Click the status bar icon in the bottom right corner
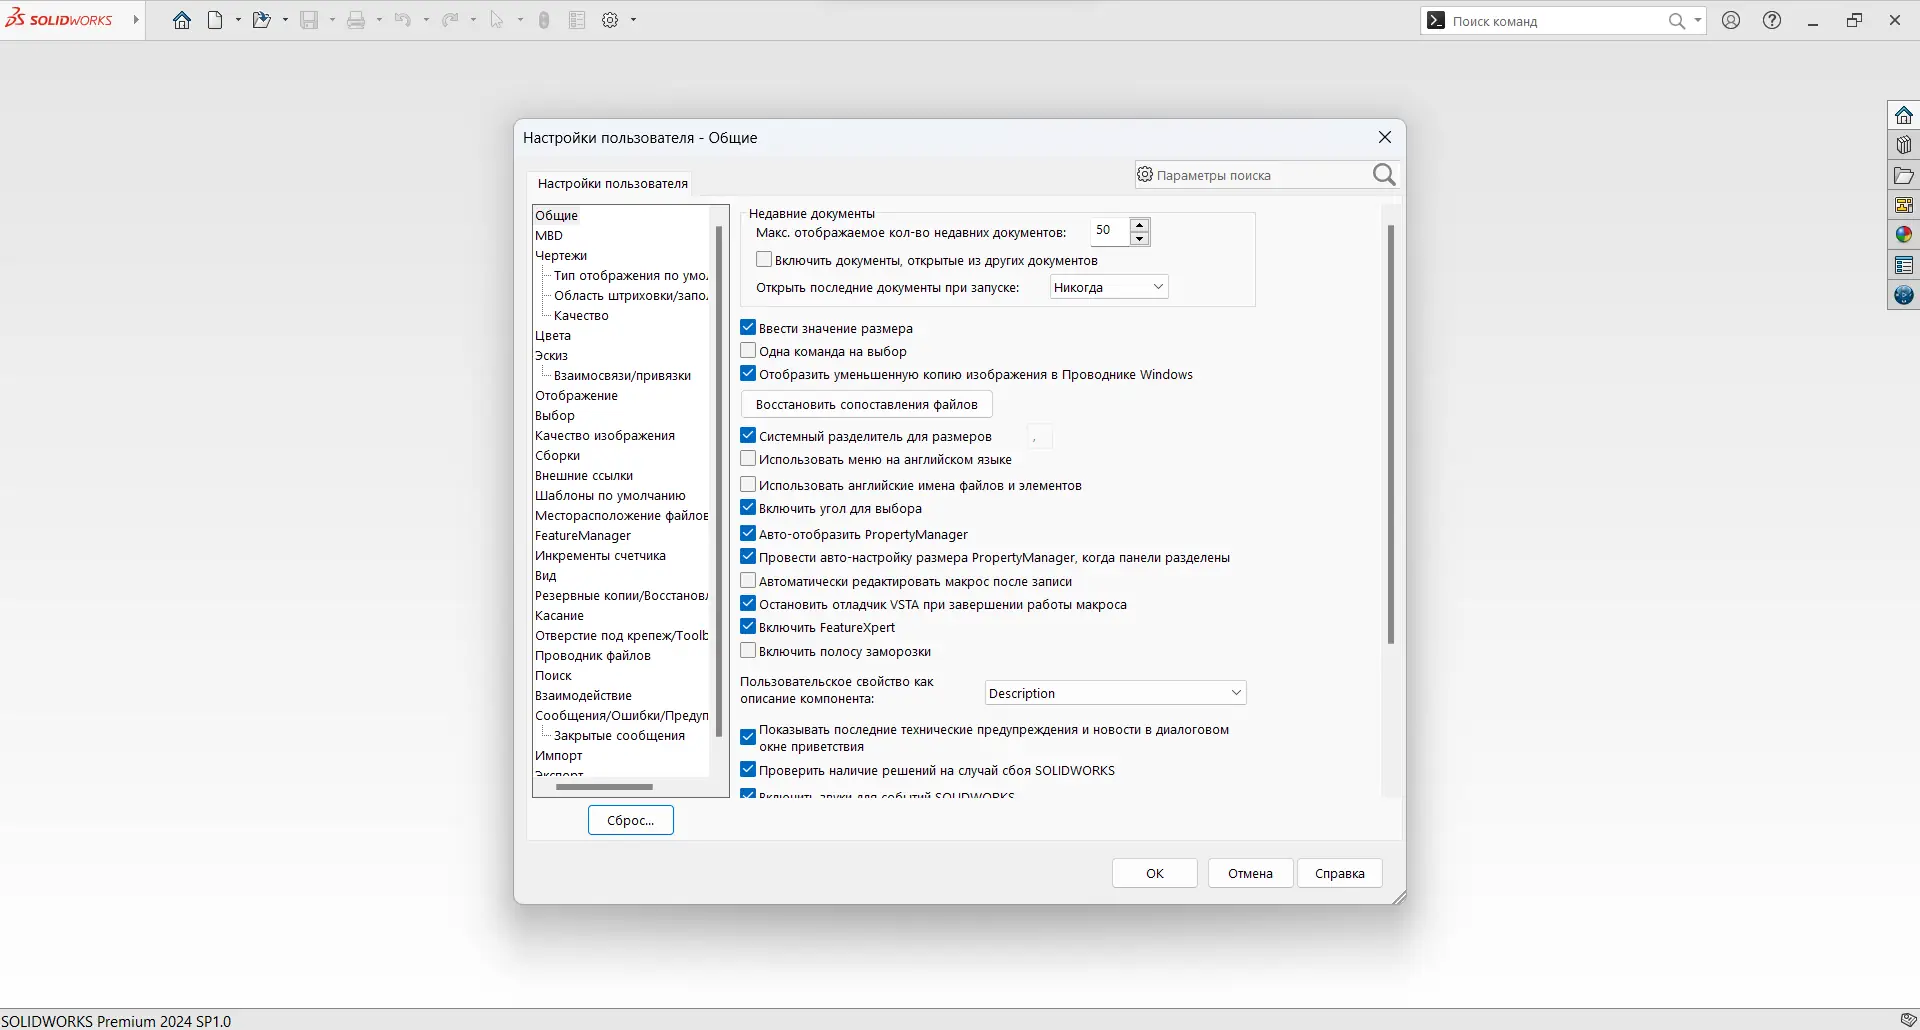The image size is (1920, 1030). (x=1908, y=1020)
